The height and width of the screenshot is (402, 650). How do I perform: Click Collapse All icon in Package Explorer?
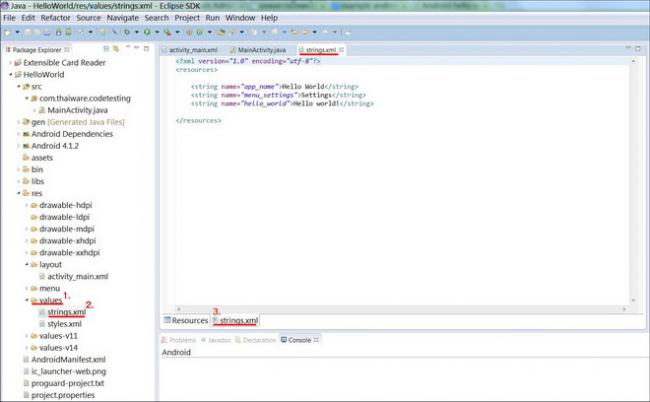(x=106, y=49)
